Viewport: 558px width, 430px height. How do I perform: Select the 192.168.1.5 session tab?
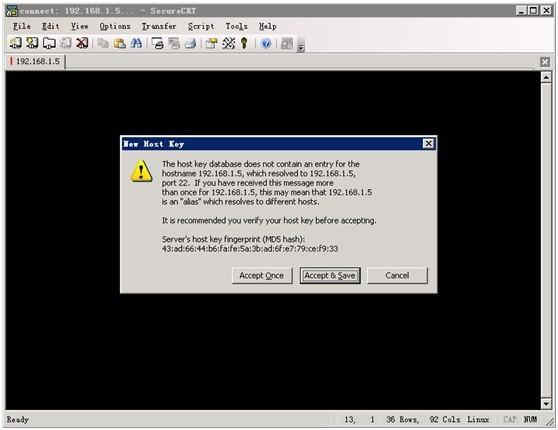click(x=35, y=61)
